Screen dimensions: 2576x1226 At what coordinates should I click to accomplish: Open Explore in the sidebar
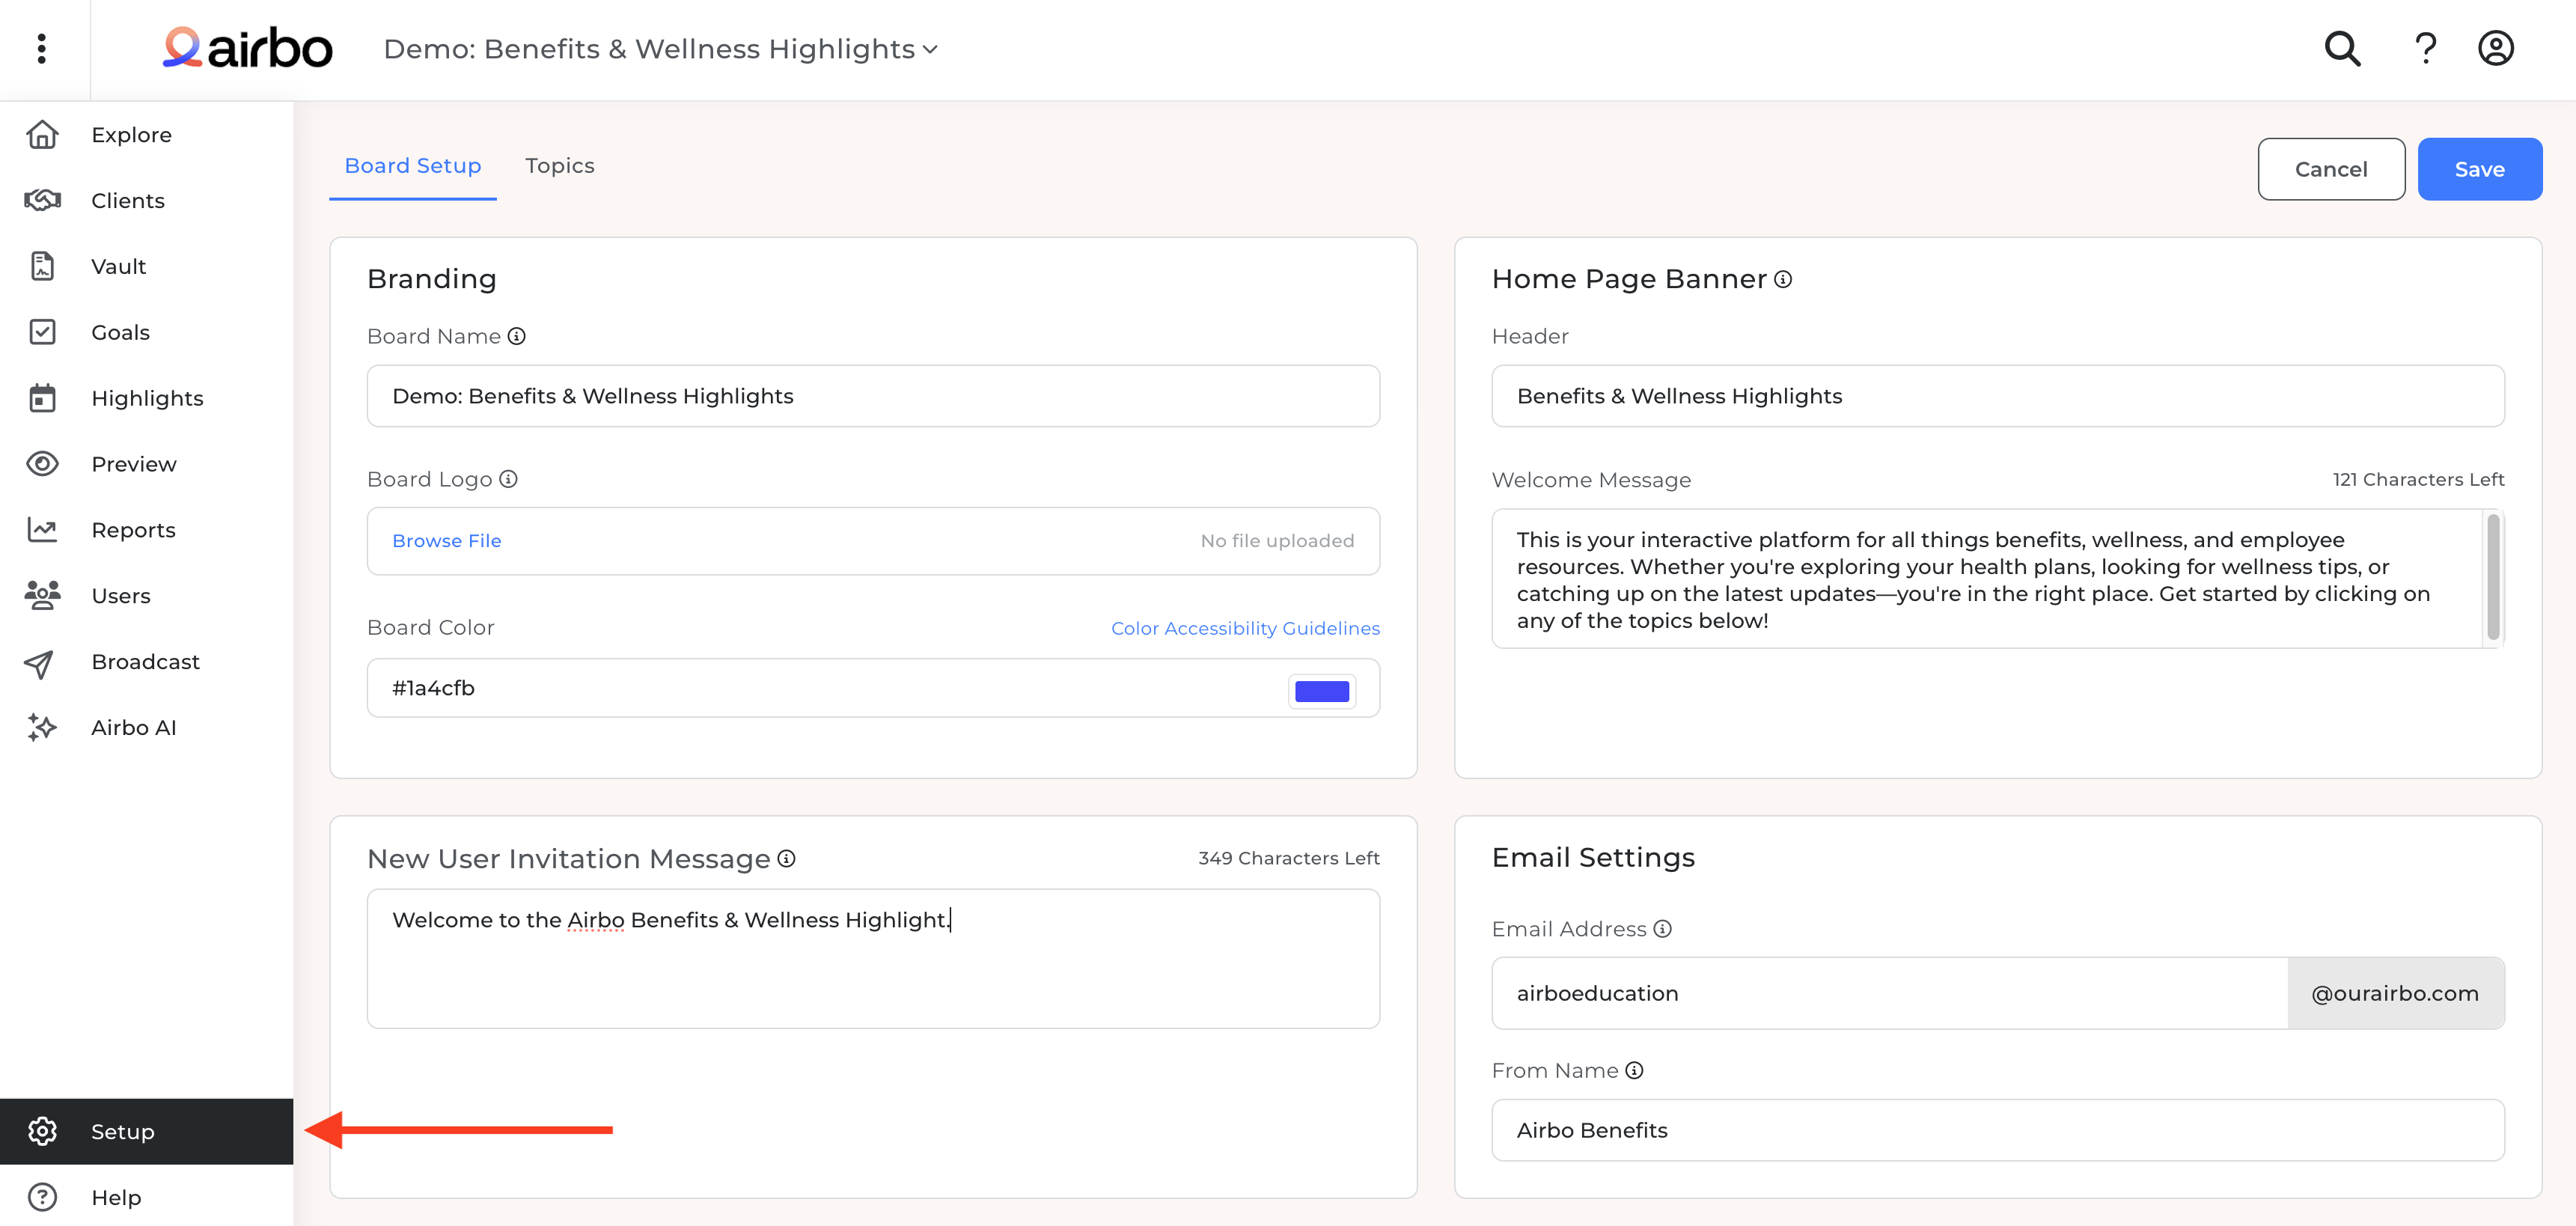[x=147, y=134]
